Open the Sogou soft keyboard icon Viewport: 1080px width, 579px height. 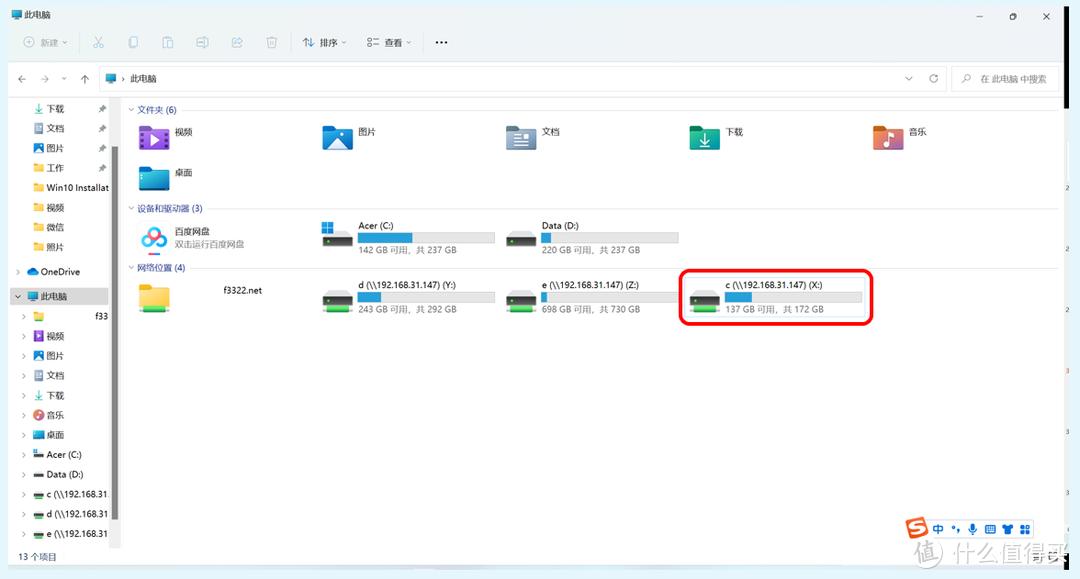(990, 529)
